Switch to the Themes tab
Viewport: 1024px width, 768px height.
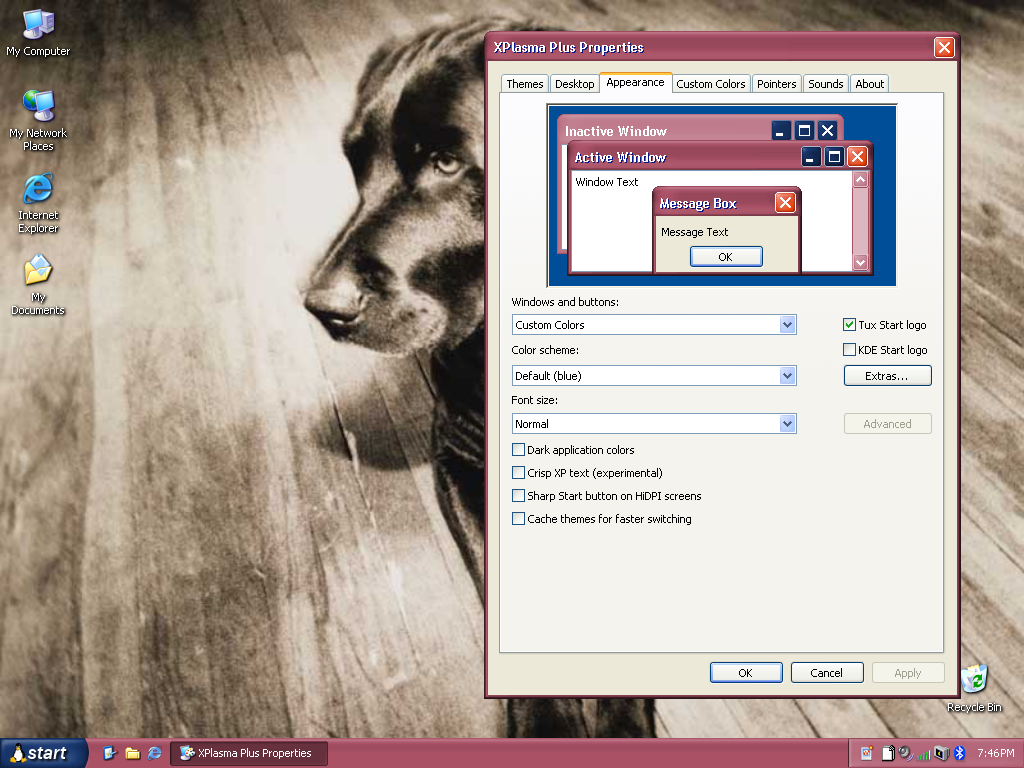point(524,84)
